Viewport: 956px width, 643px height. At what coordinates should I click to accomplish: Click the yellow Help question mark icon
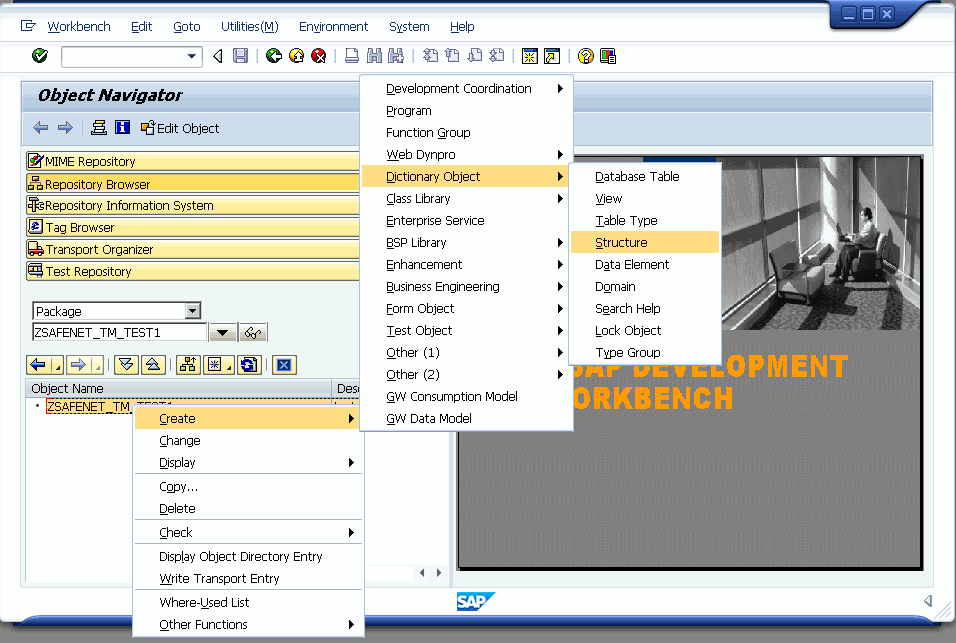point(585,56)
